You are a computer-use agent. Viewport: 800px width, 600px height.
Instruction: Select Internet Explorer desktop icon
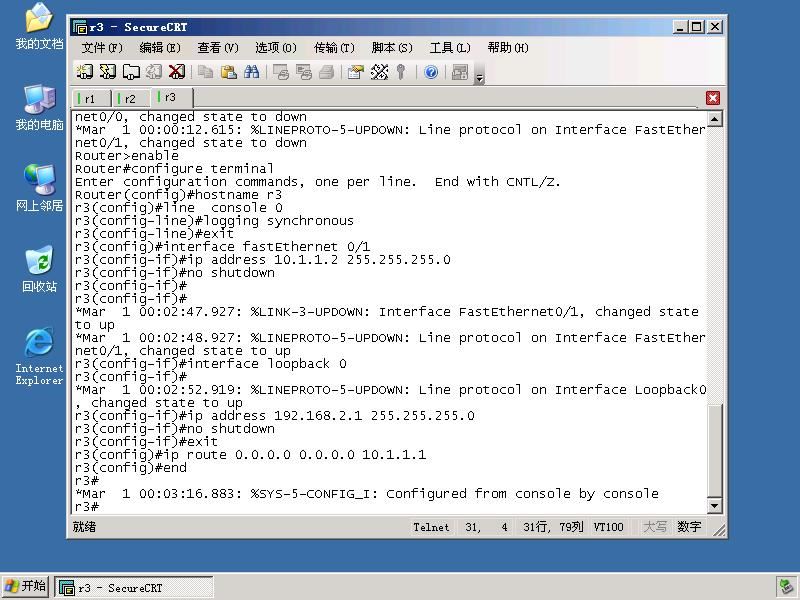(x=39, y=357)
